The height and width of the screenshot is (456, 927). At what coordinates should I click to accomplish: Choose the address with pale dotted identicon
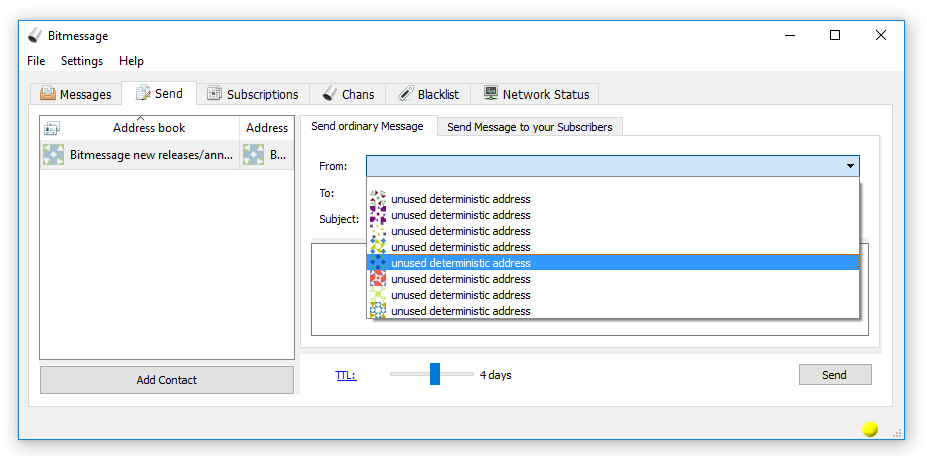coord(612,231)
